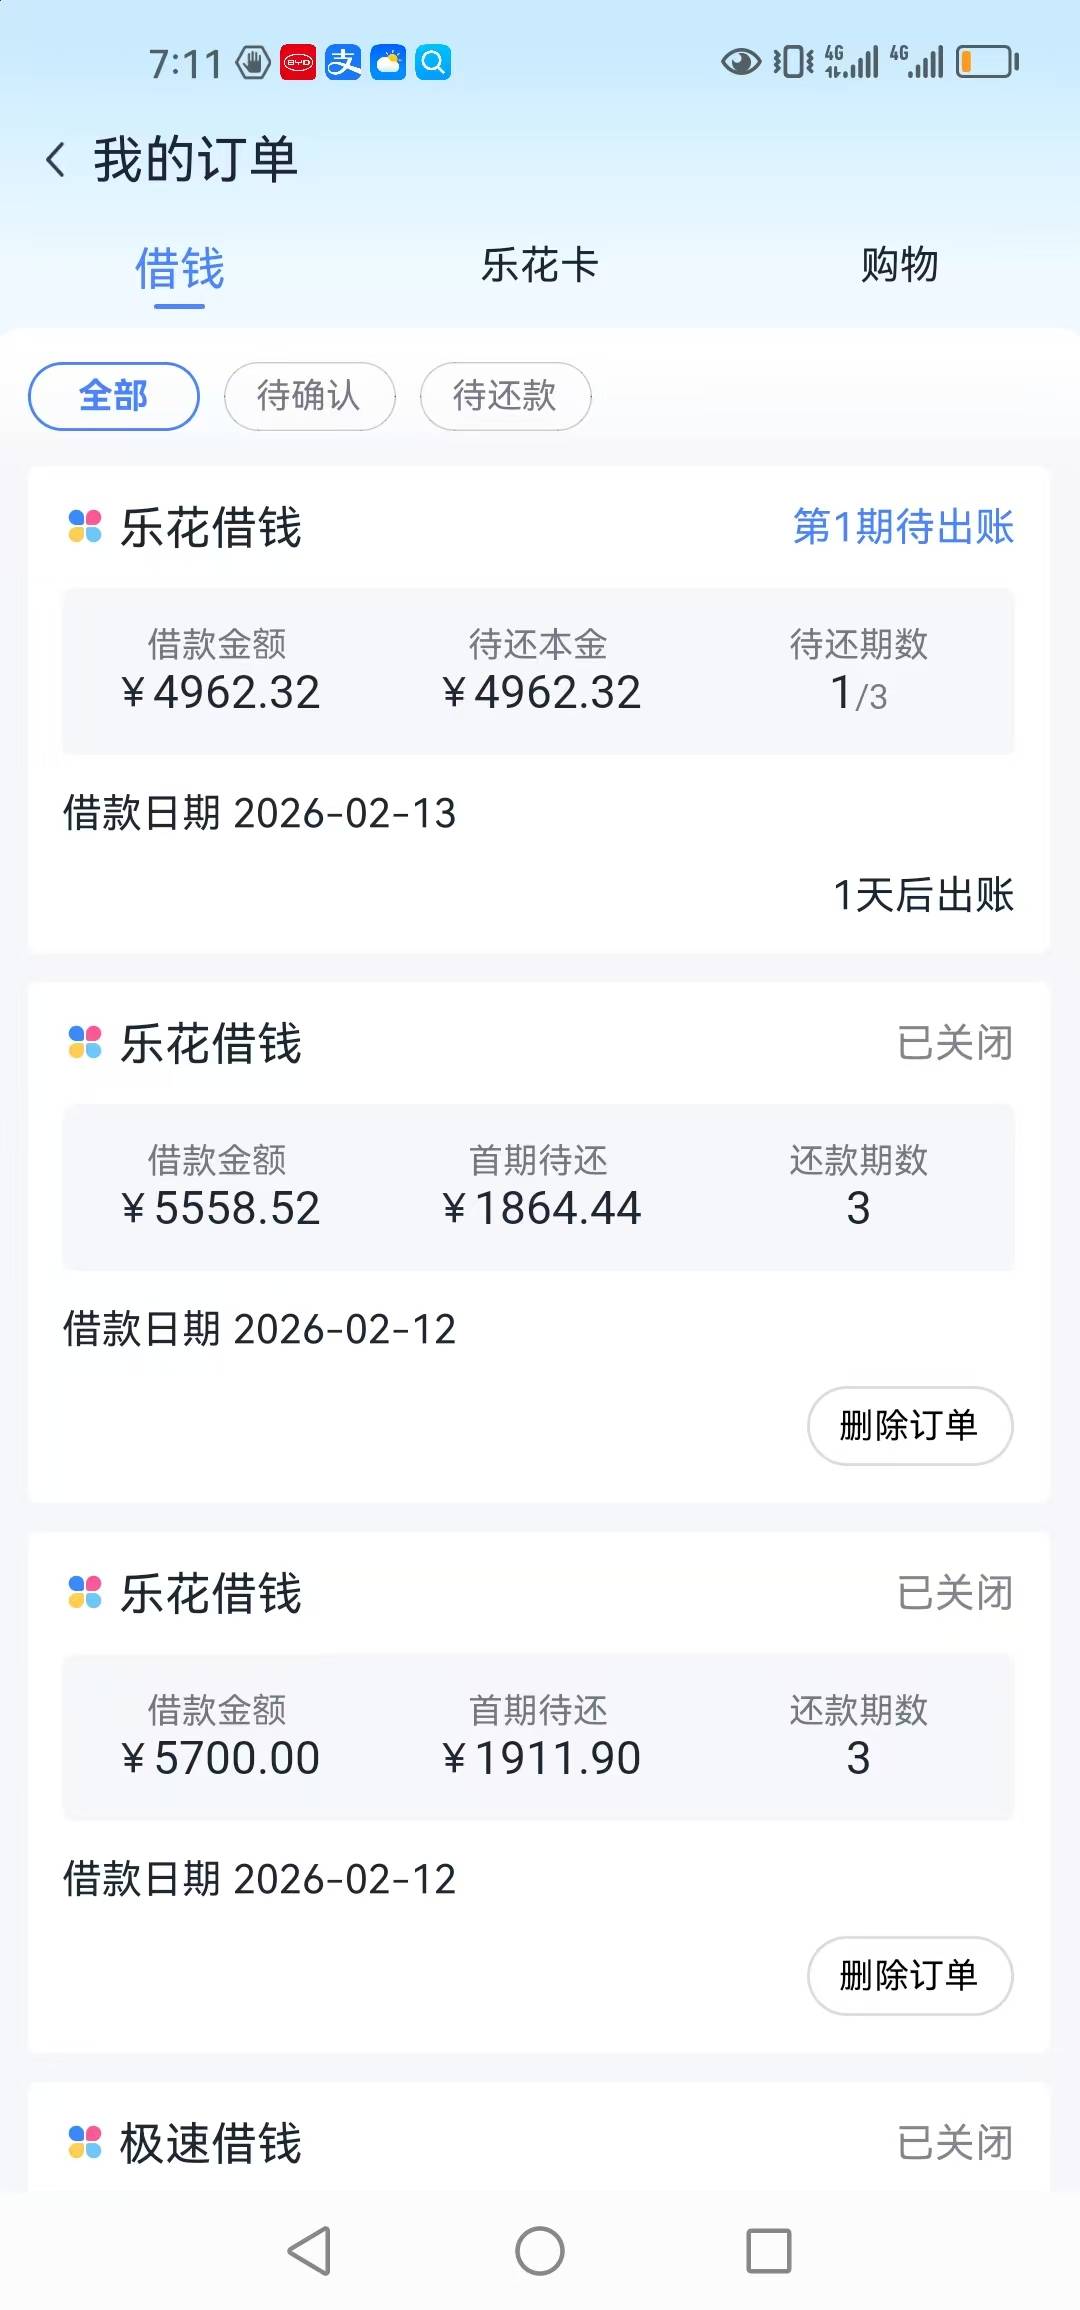
Task: Delete the ¥5700.00 closed order
Action: pyautogui.click(x=909, y=1975)
